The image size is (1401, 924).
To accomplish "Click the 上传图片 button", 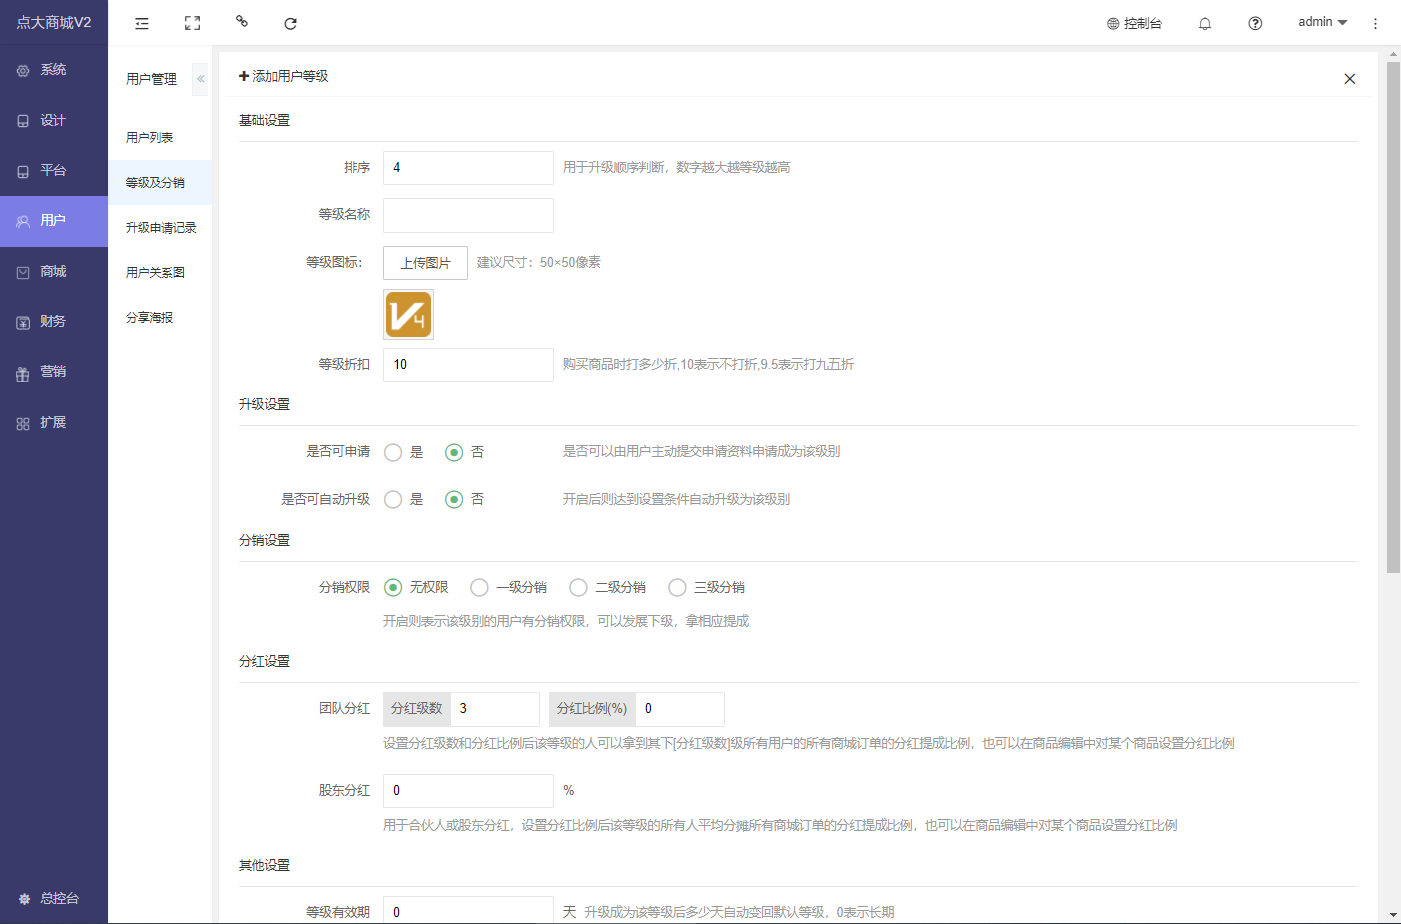I will (x=425, y=263).
